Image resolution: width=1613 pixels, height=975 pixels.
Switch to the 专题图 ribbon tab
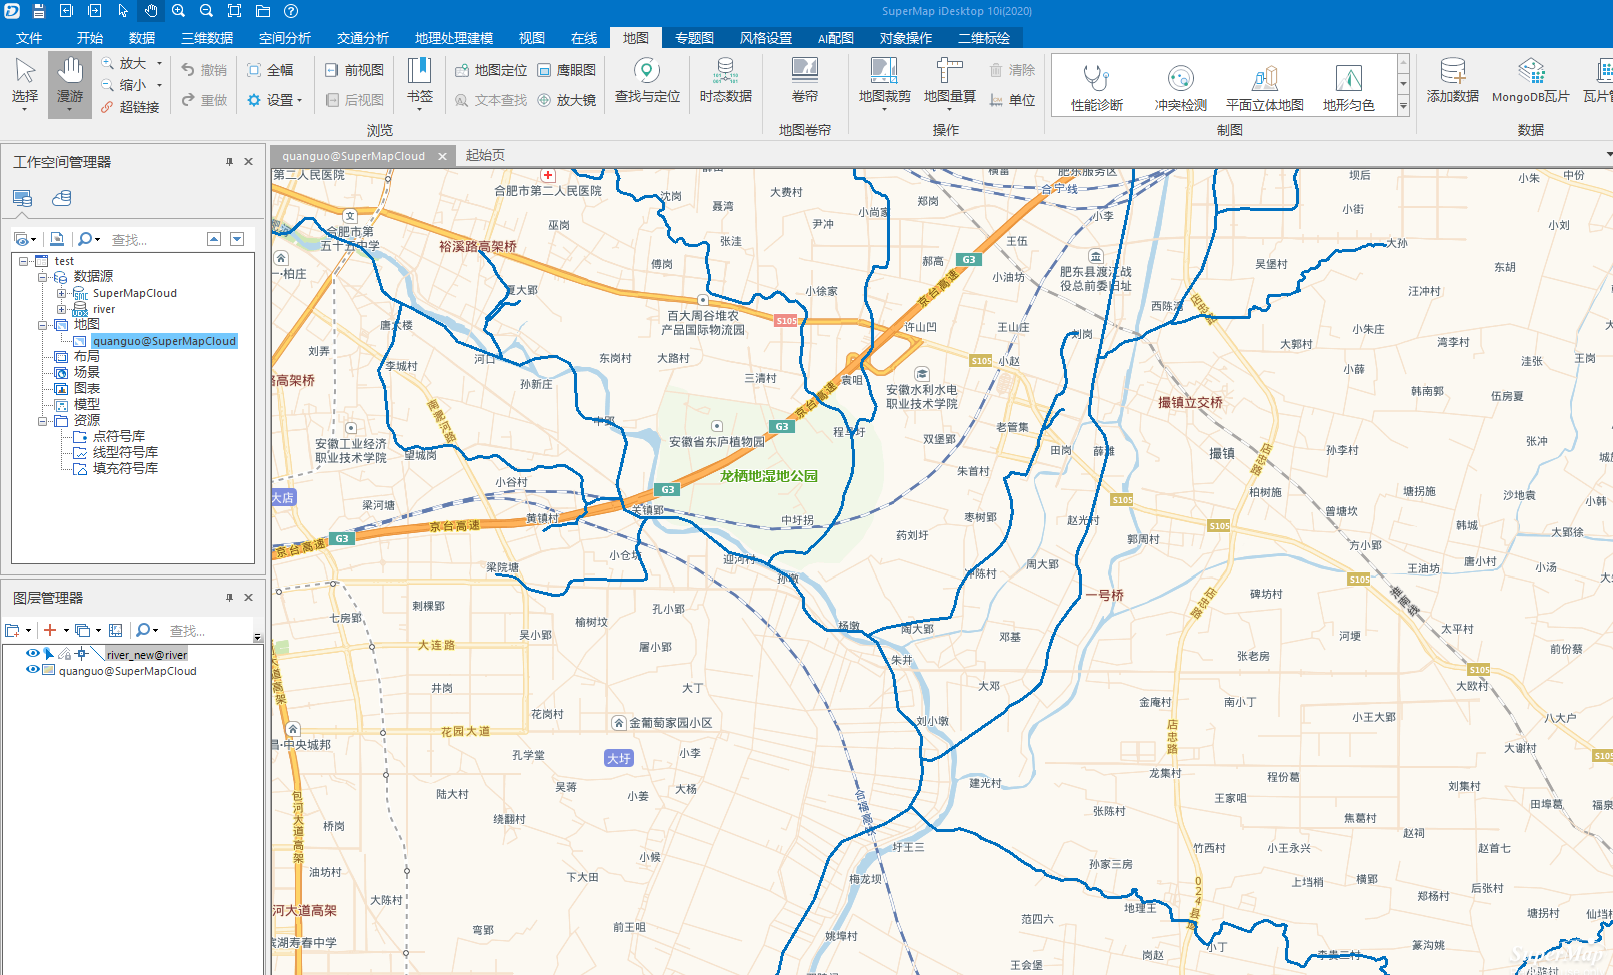coord(694,38)
